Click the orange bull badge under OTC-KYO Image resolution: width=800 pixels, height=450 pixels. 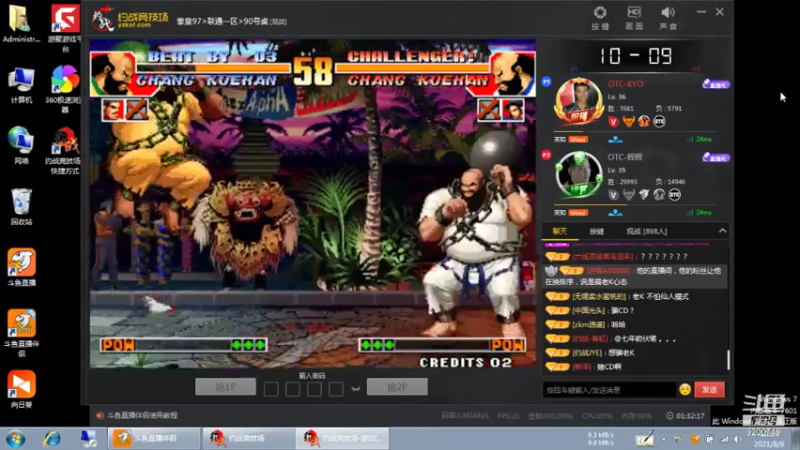(x=629, y=121)
